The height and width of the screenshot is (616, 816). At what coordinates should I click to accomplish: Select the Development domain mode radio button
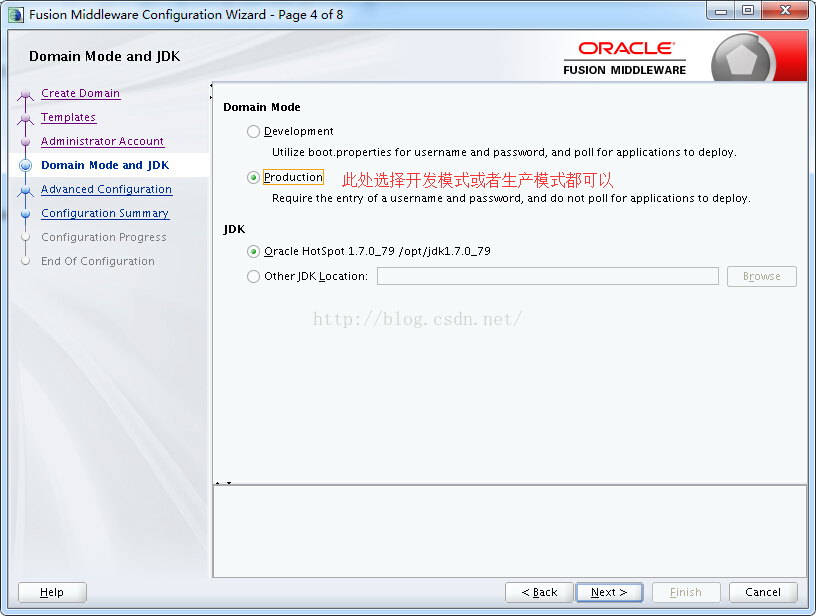[253, 132]
